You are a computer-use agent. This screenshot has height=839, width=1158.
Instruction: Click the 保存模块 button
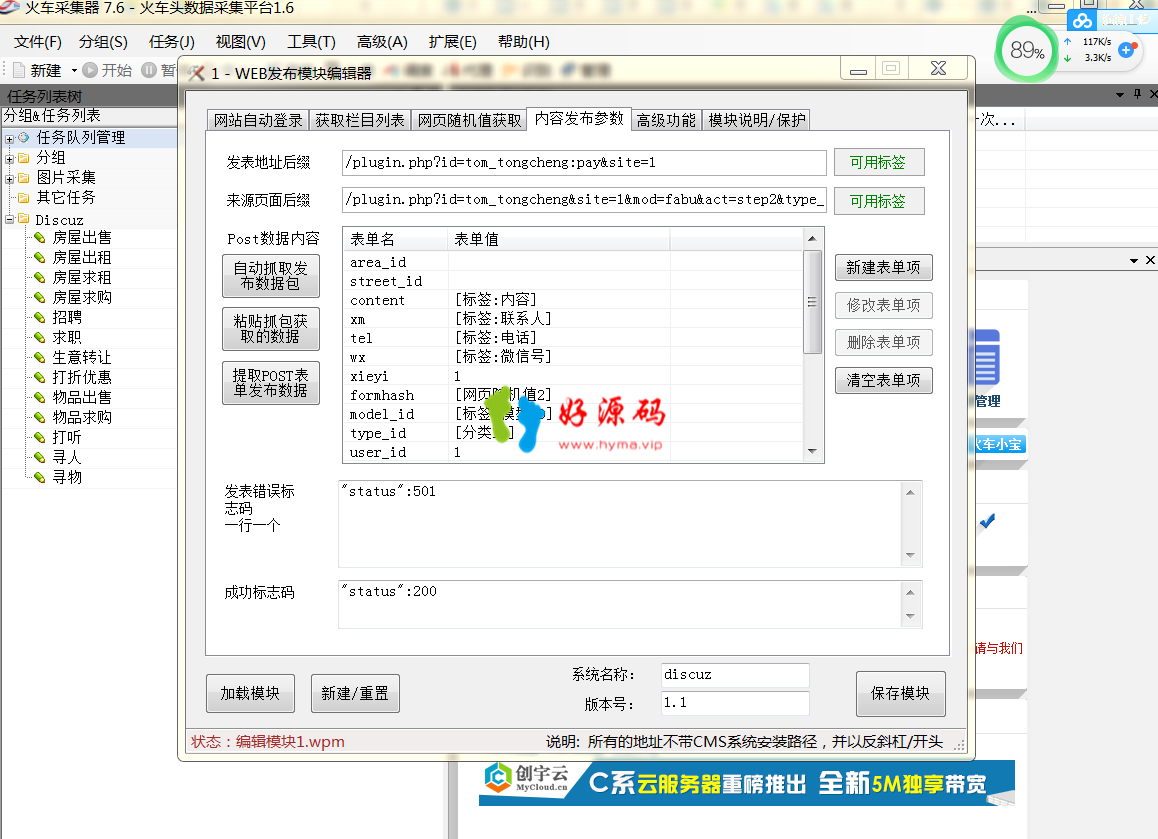(x=901, y=694)
